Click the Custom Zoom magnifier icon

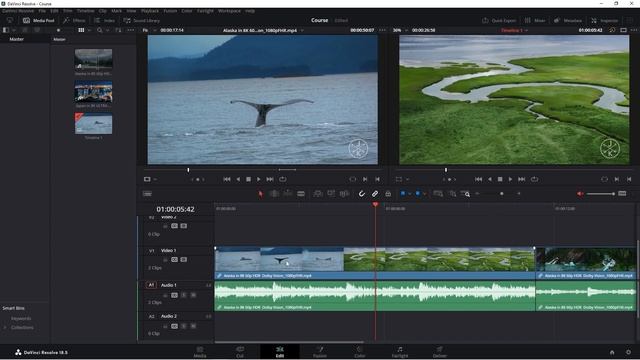466,194
